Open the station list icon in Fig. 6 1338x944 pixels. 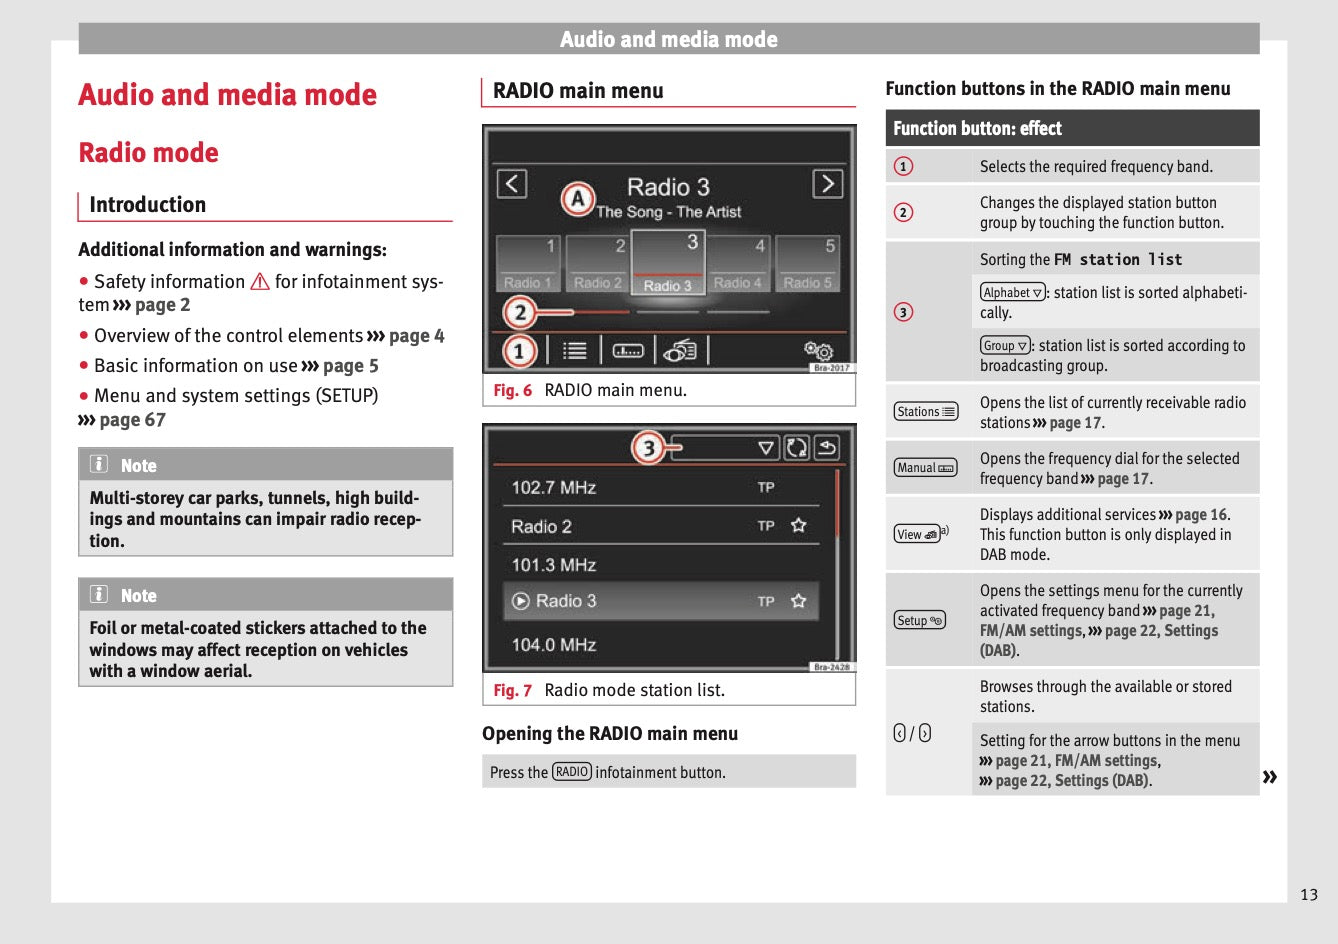point(574,350)
